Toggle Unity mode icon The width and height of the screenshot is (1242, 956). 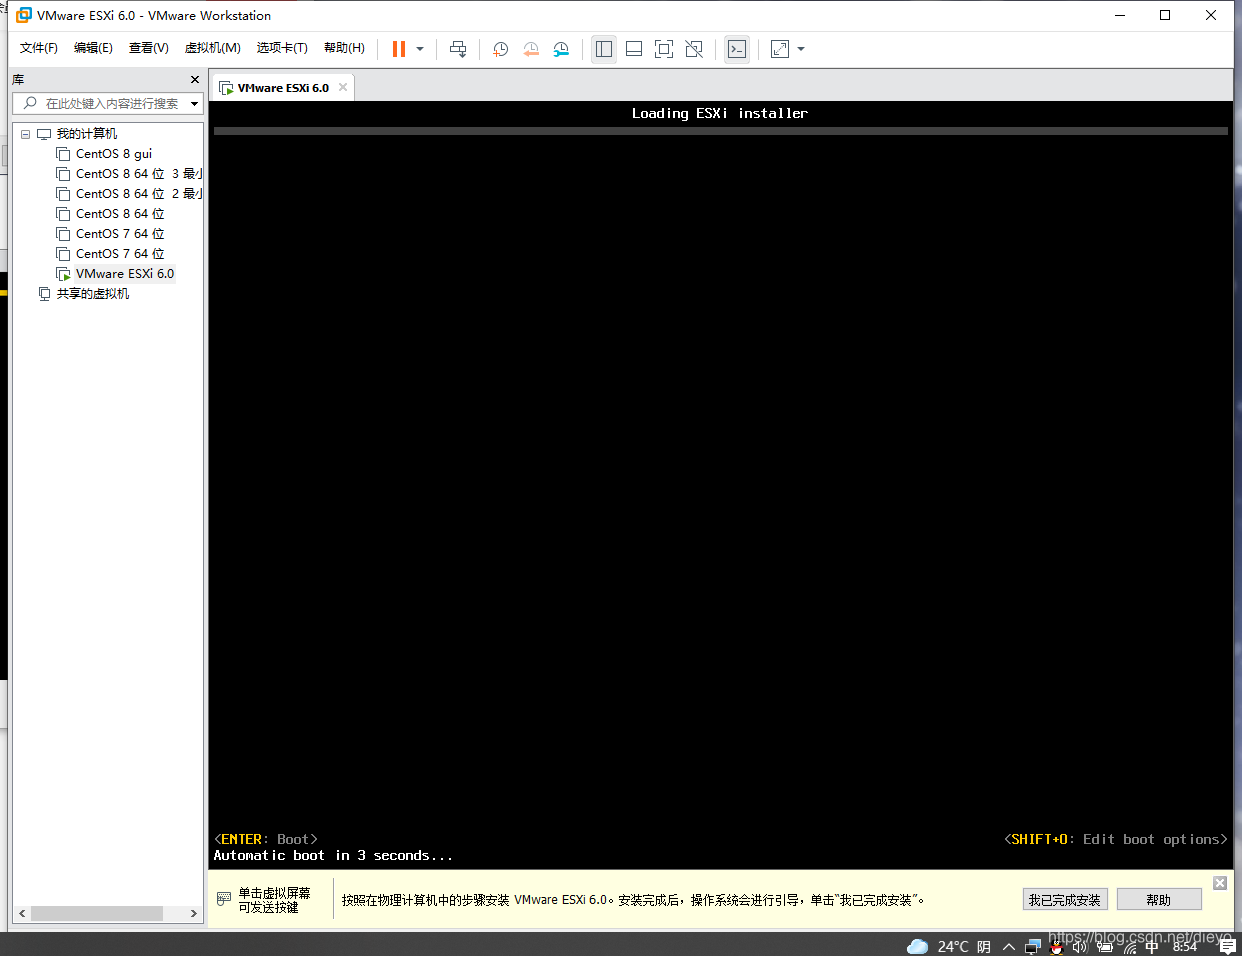pyautogui.click(x=694, y=49)
